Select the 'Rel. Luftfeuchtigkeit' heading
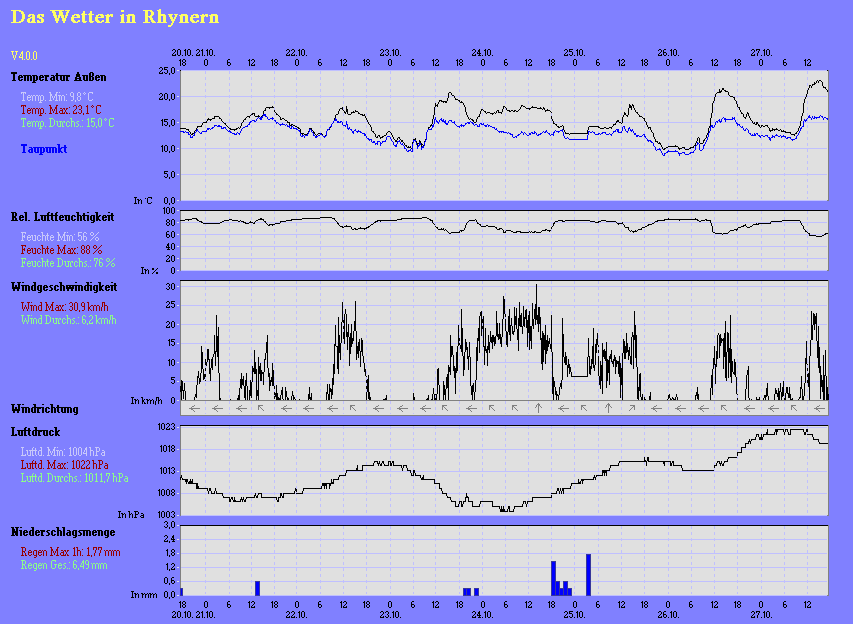 point(62,216)
